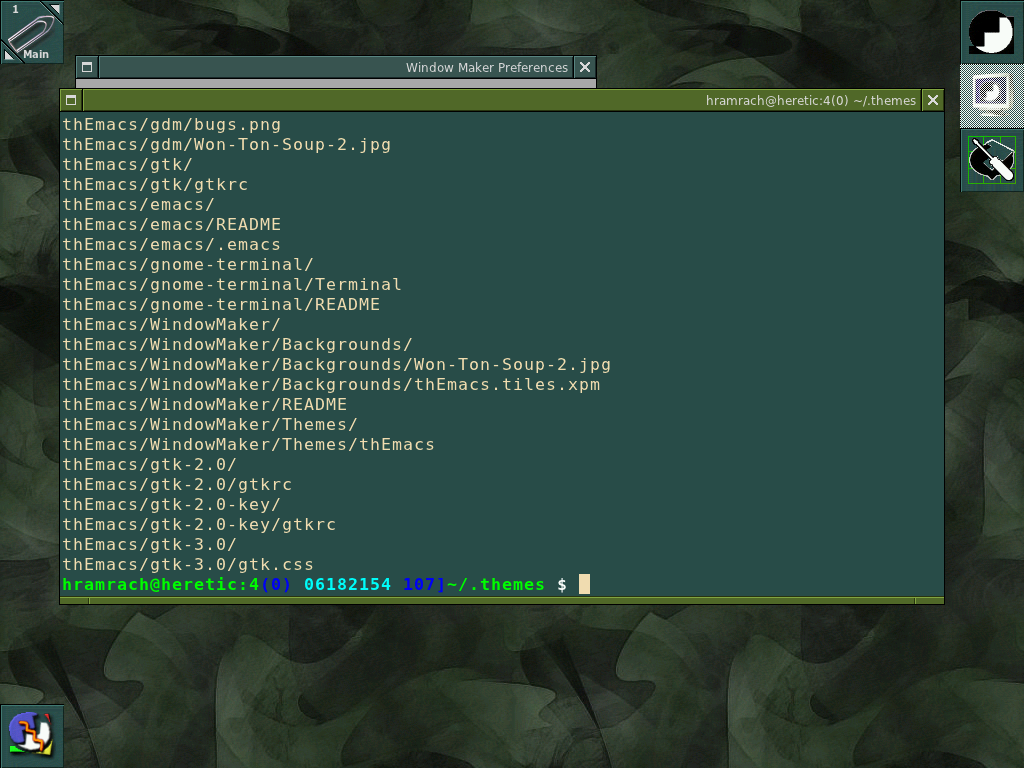
Task: Click line 'thEmacs/gdm/Won-Ton-Soup-2.jpg'
Action: click(227, 144)
